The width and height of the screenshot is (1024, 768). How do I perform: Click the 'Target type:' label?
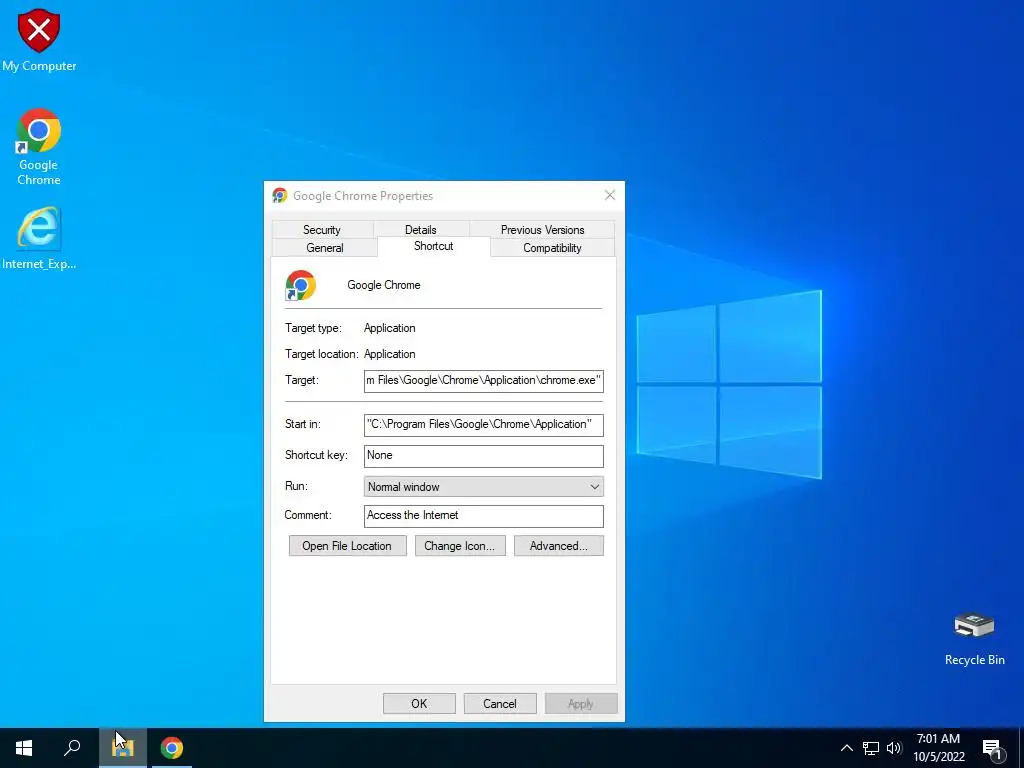(313, 328)
